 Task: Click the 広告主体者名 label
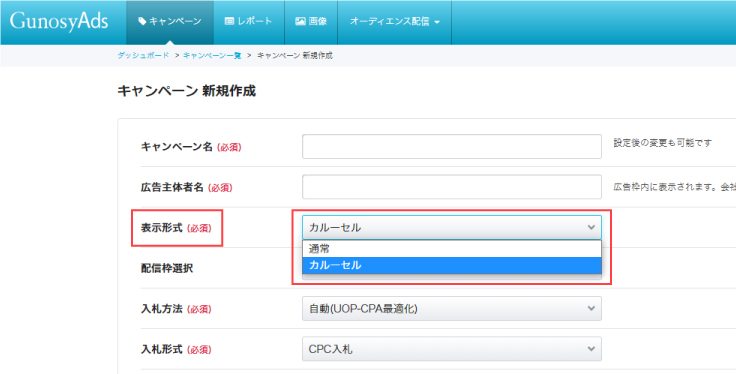(x=172, y=187)
